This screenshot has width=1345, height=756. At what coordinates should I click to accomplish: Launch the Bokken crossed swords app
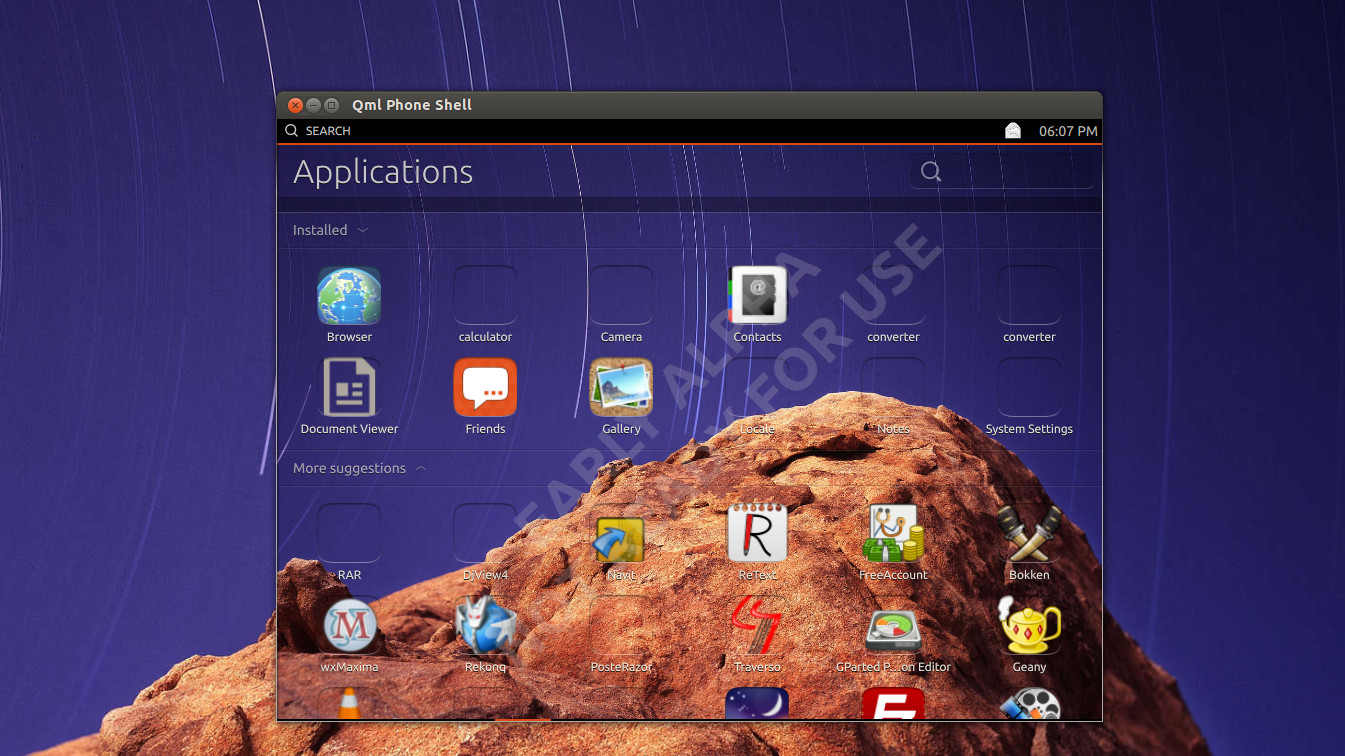click(x=1029, y=534)
